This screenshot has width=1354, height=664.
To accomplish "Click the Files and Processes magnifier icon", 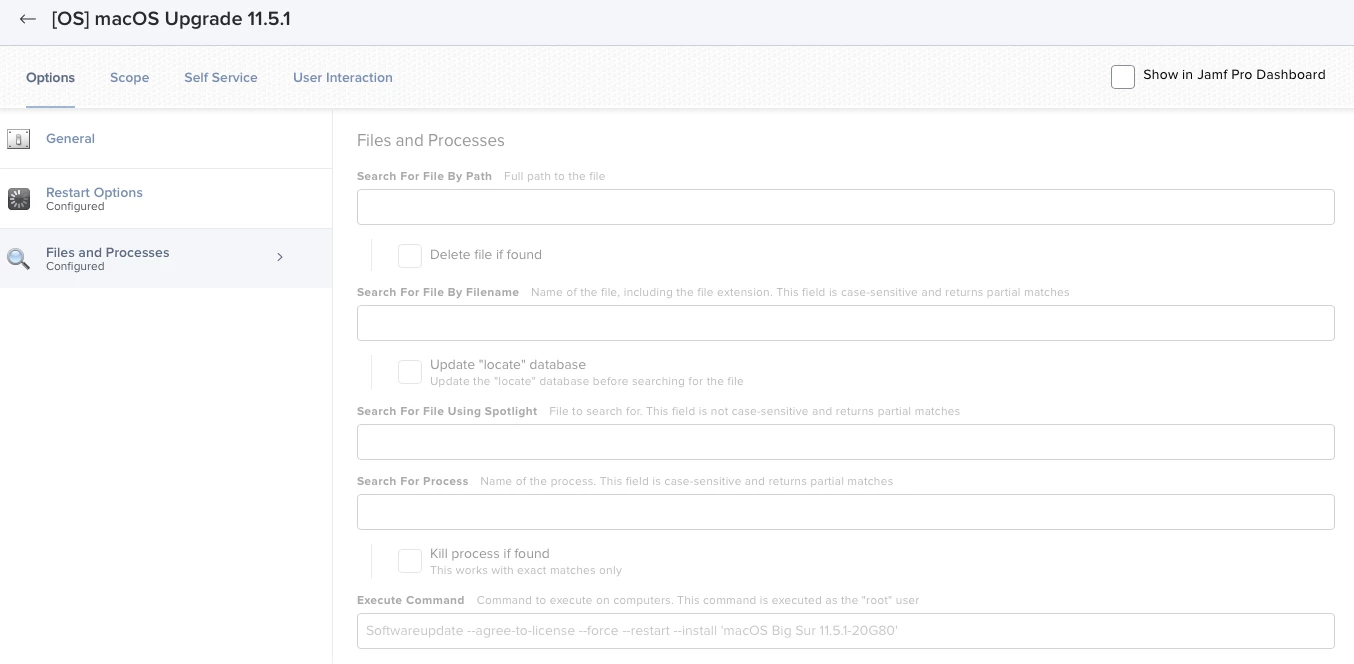I will coord(18,259).
